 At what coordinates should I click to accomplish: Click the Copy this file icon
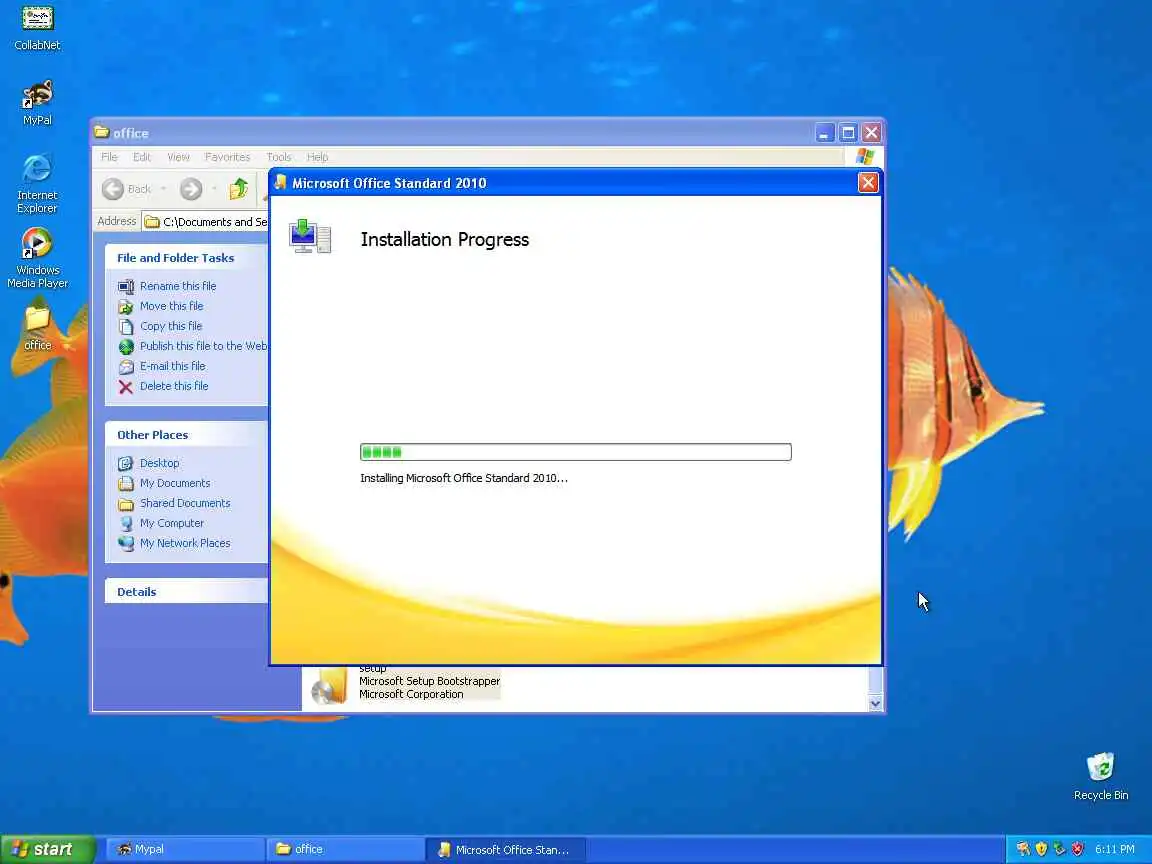[x=126, y=326]
